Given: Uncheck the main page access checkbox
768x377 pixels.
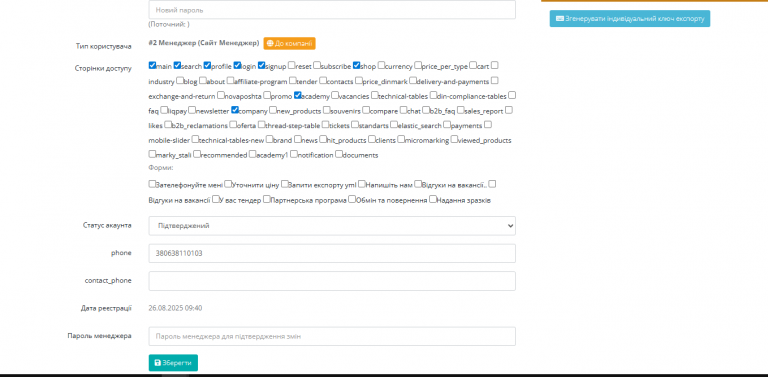Looking at the screenshot, I should tap(152, 65).
